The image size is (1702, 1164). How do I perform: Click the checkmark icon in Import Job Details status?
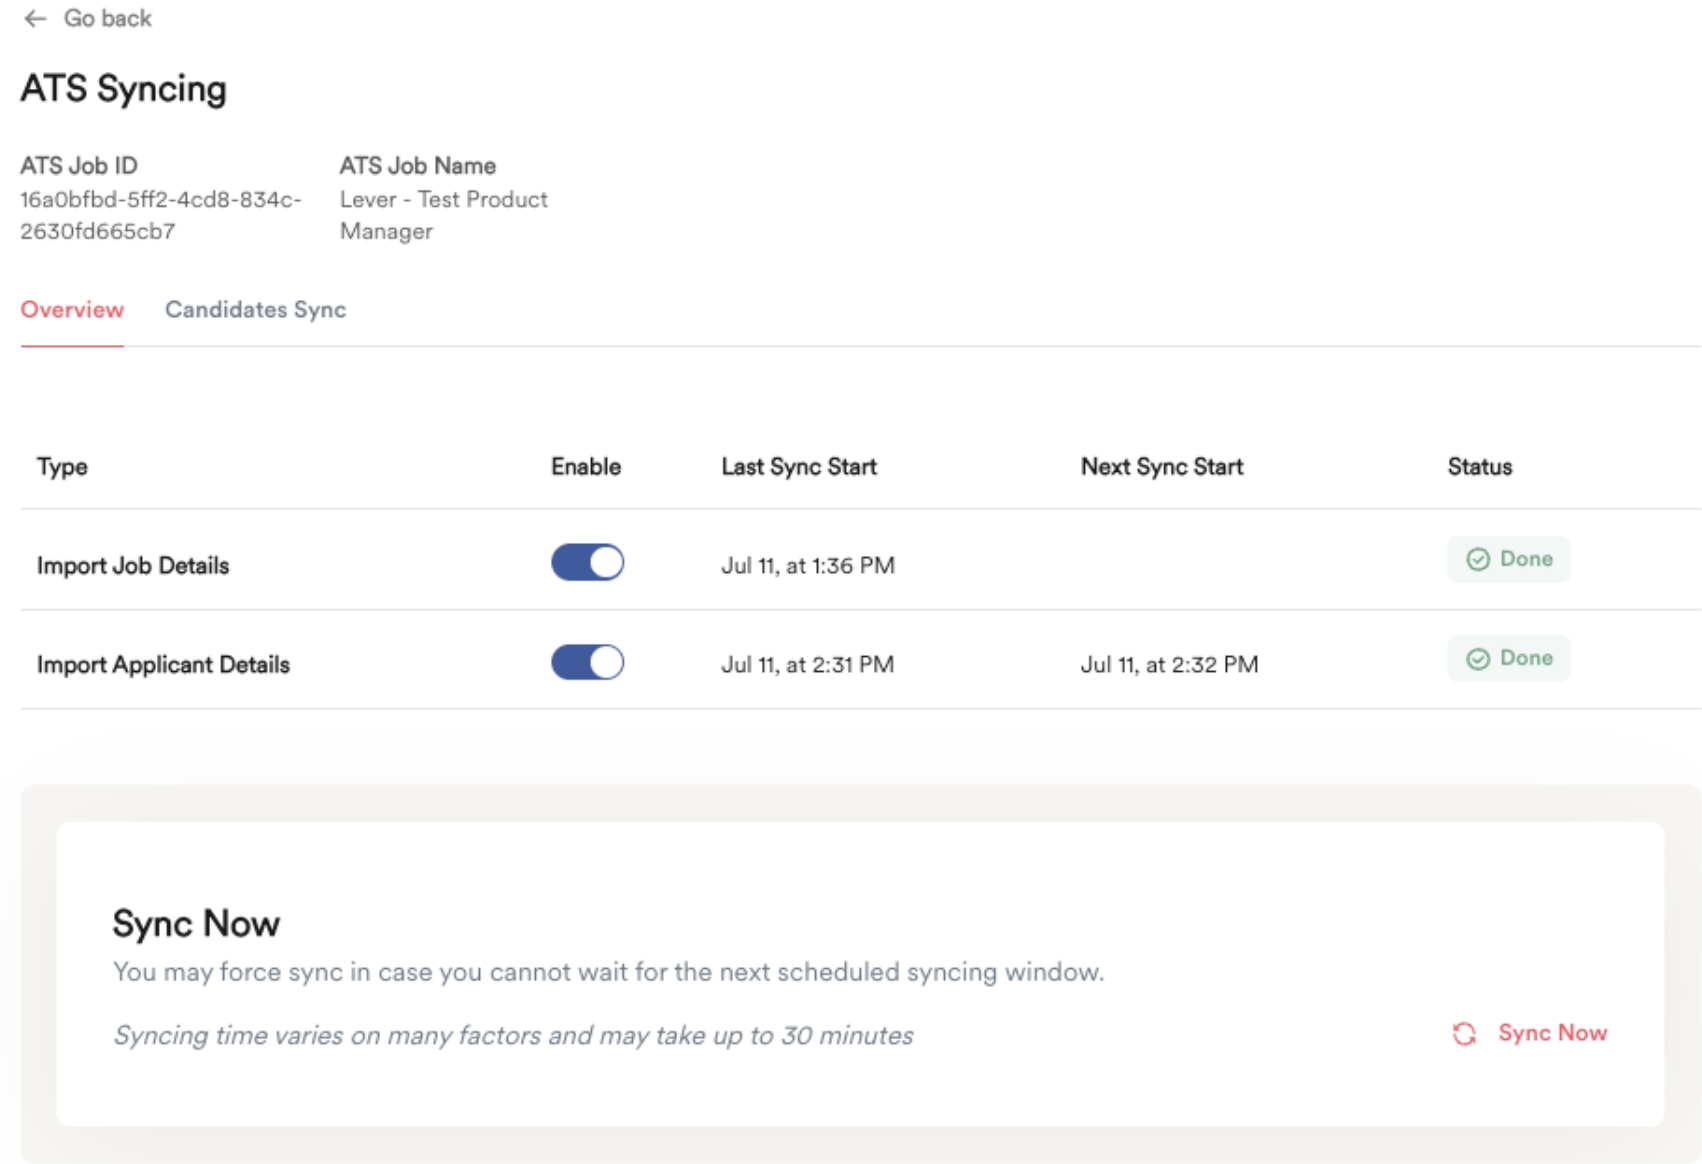1477,559
